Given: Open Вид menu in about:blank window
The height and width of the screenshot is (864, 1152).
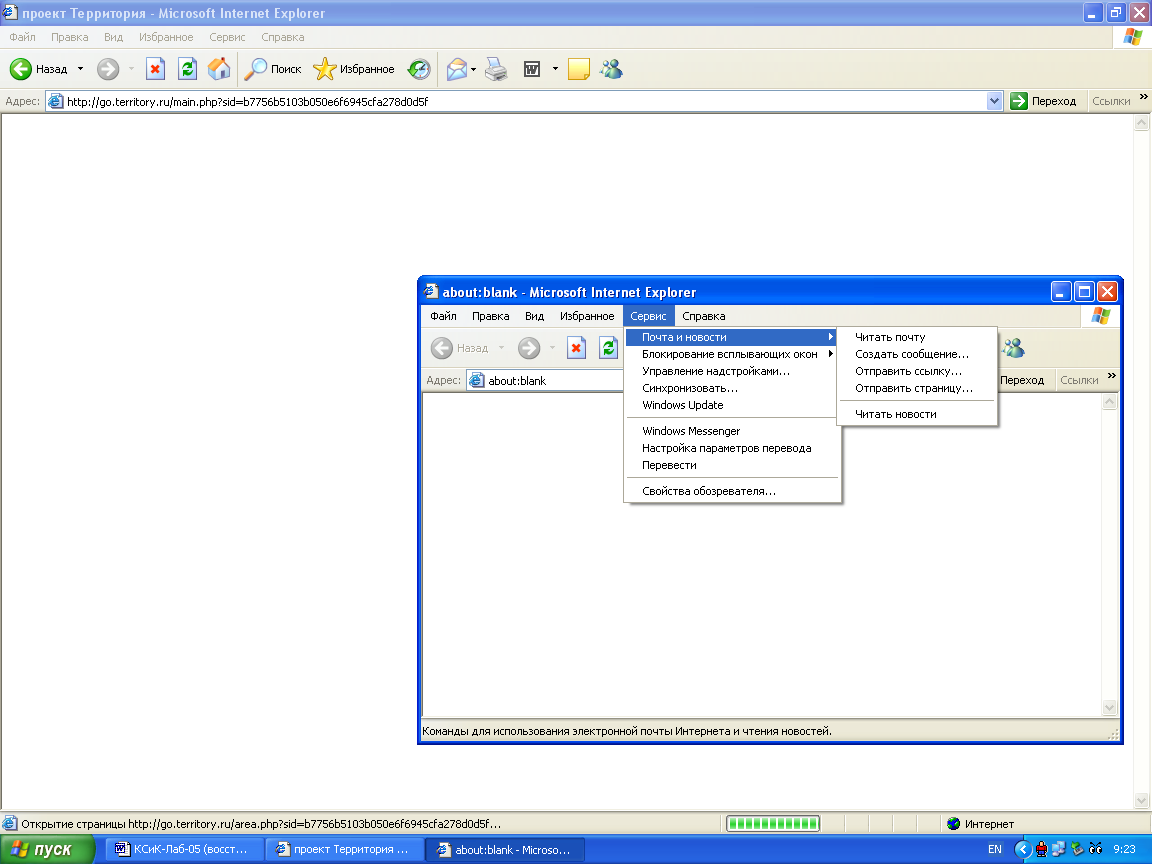Looking at the screenshot, I should (534, 316).
